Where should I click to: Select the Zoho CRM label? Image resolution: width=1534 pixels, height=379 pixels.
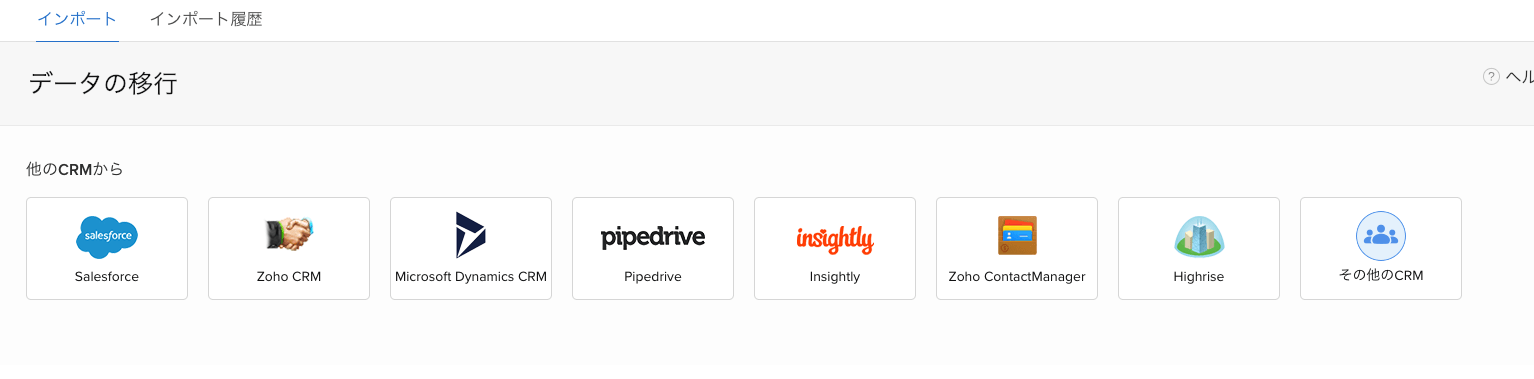[289, 277]
